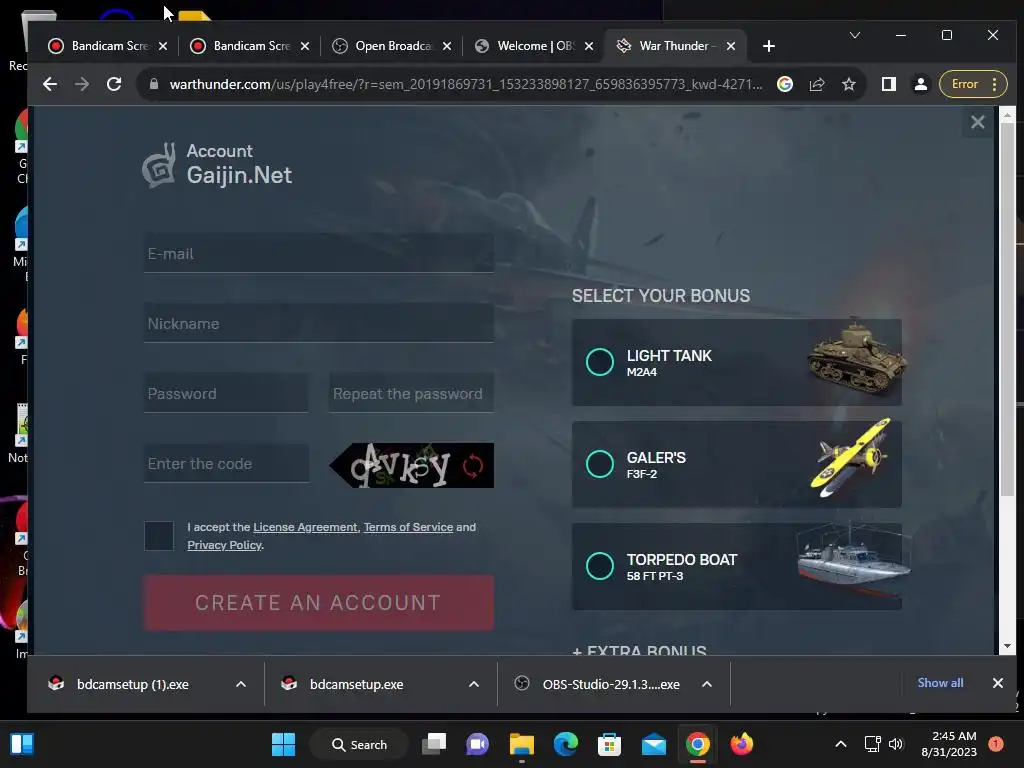This screenshot has width=1024, height=768.
Task: Close the downloads bar
Action: click(997, 683)
